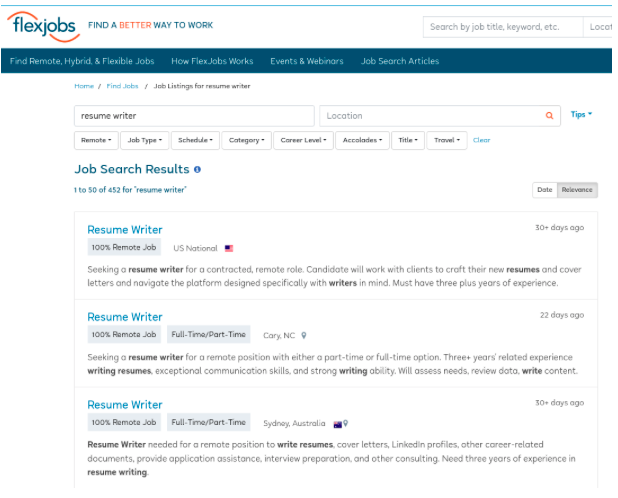Open Find Remote, Hybrid, & Flexible Jobs menu
618x498 pixels.
(82, 61)
